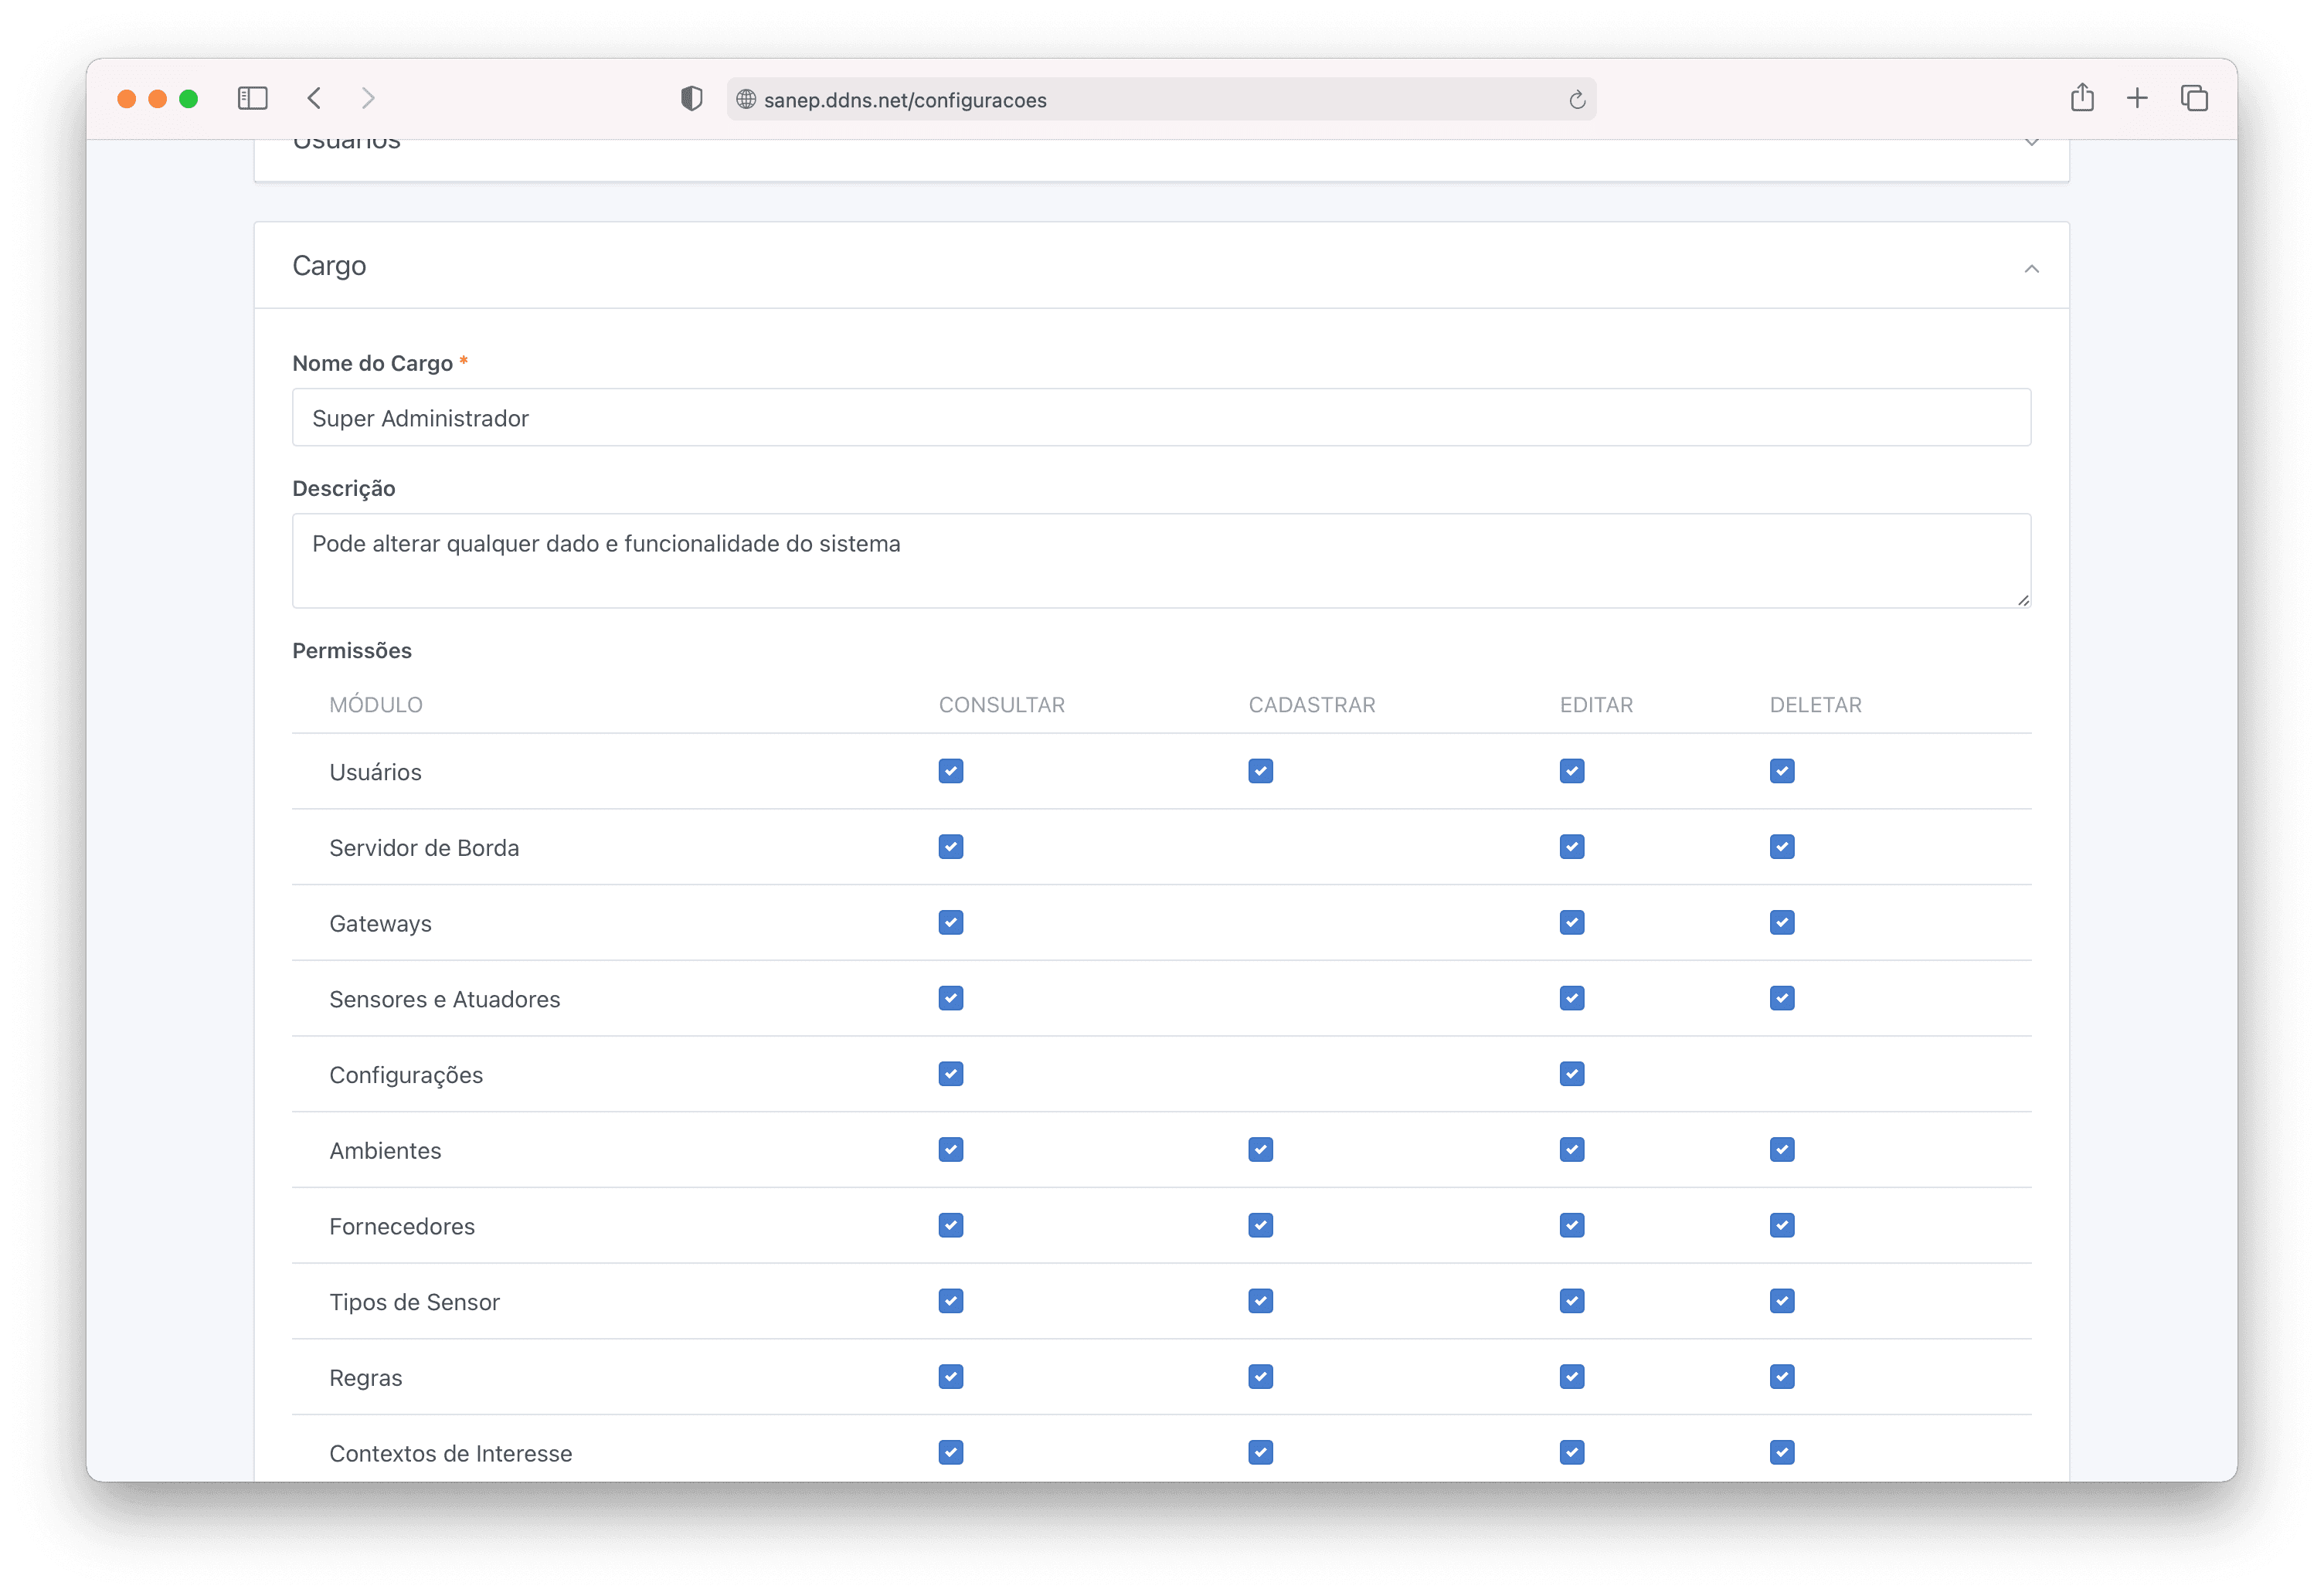Toggle Safari sidebar icon

pos(252,98)
